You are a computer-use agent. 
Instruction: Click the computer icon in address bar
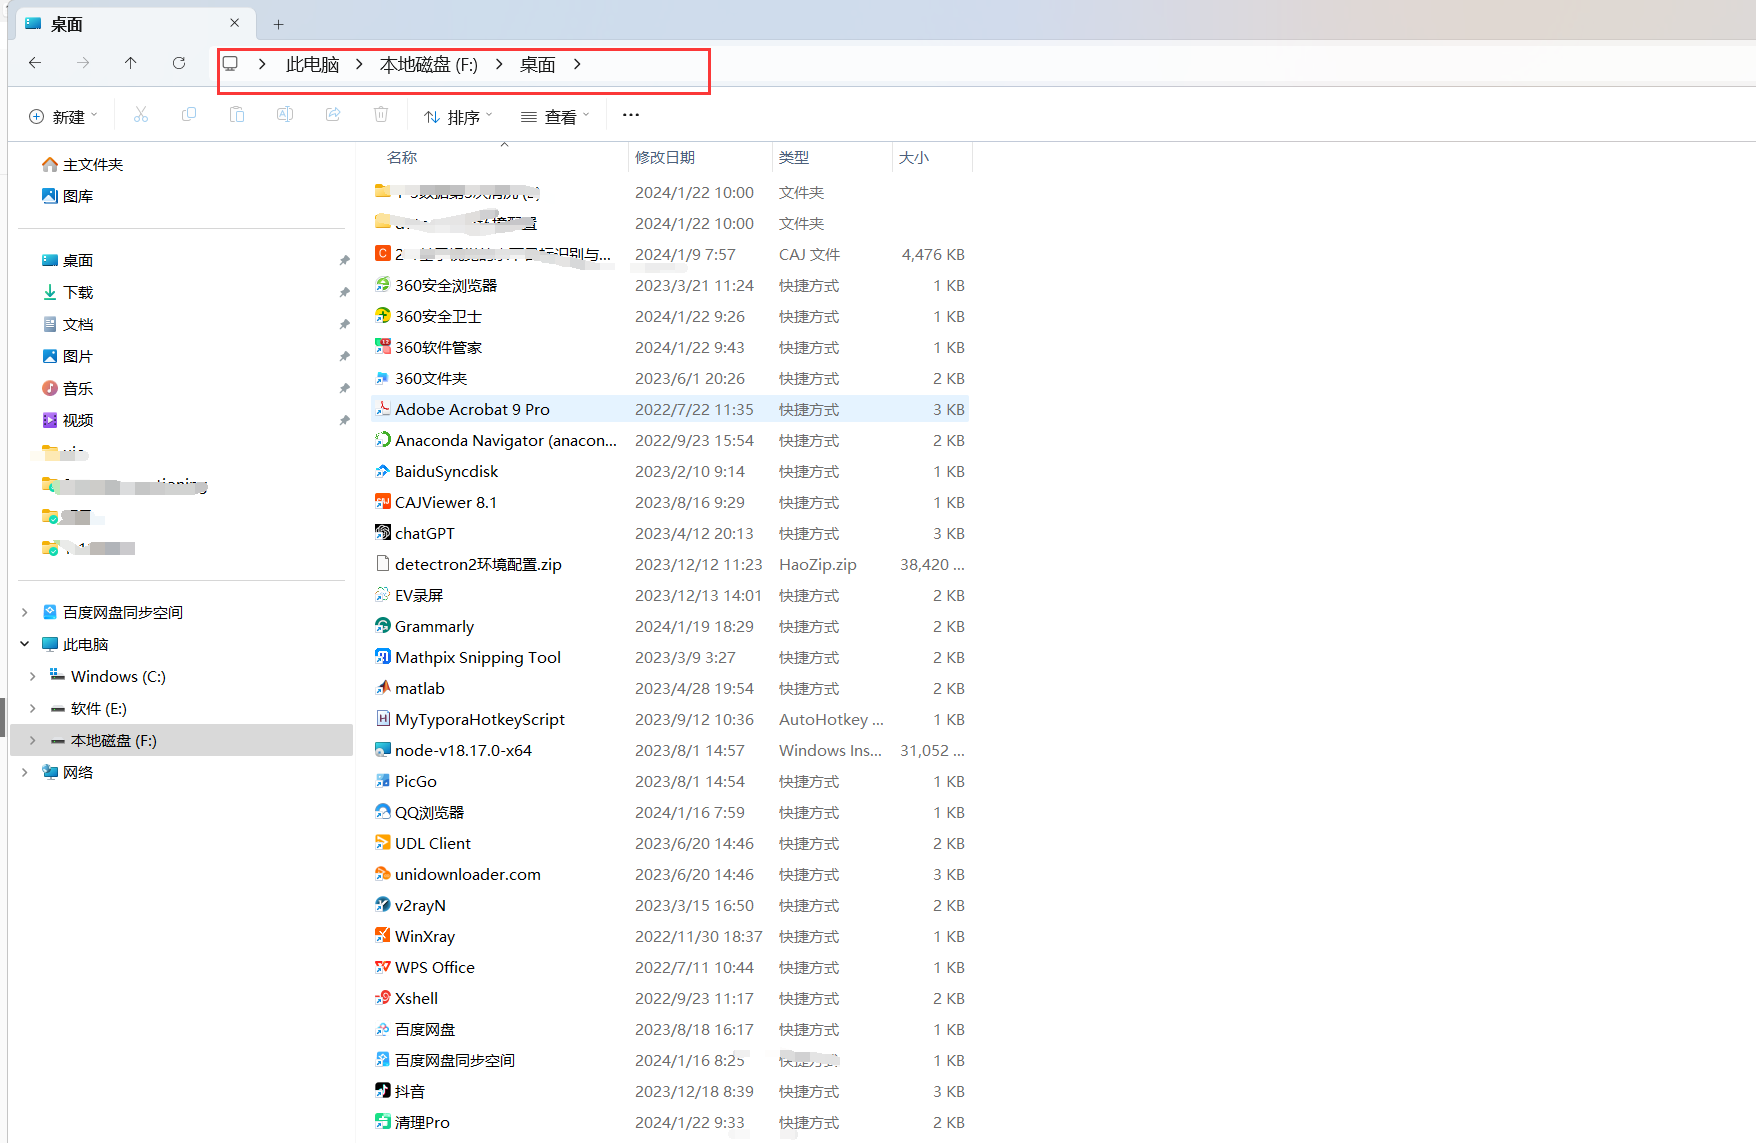pos(231,64)
